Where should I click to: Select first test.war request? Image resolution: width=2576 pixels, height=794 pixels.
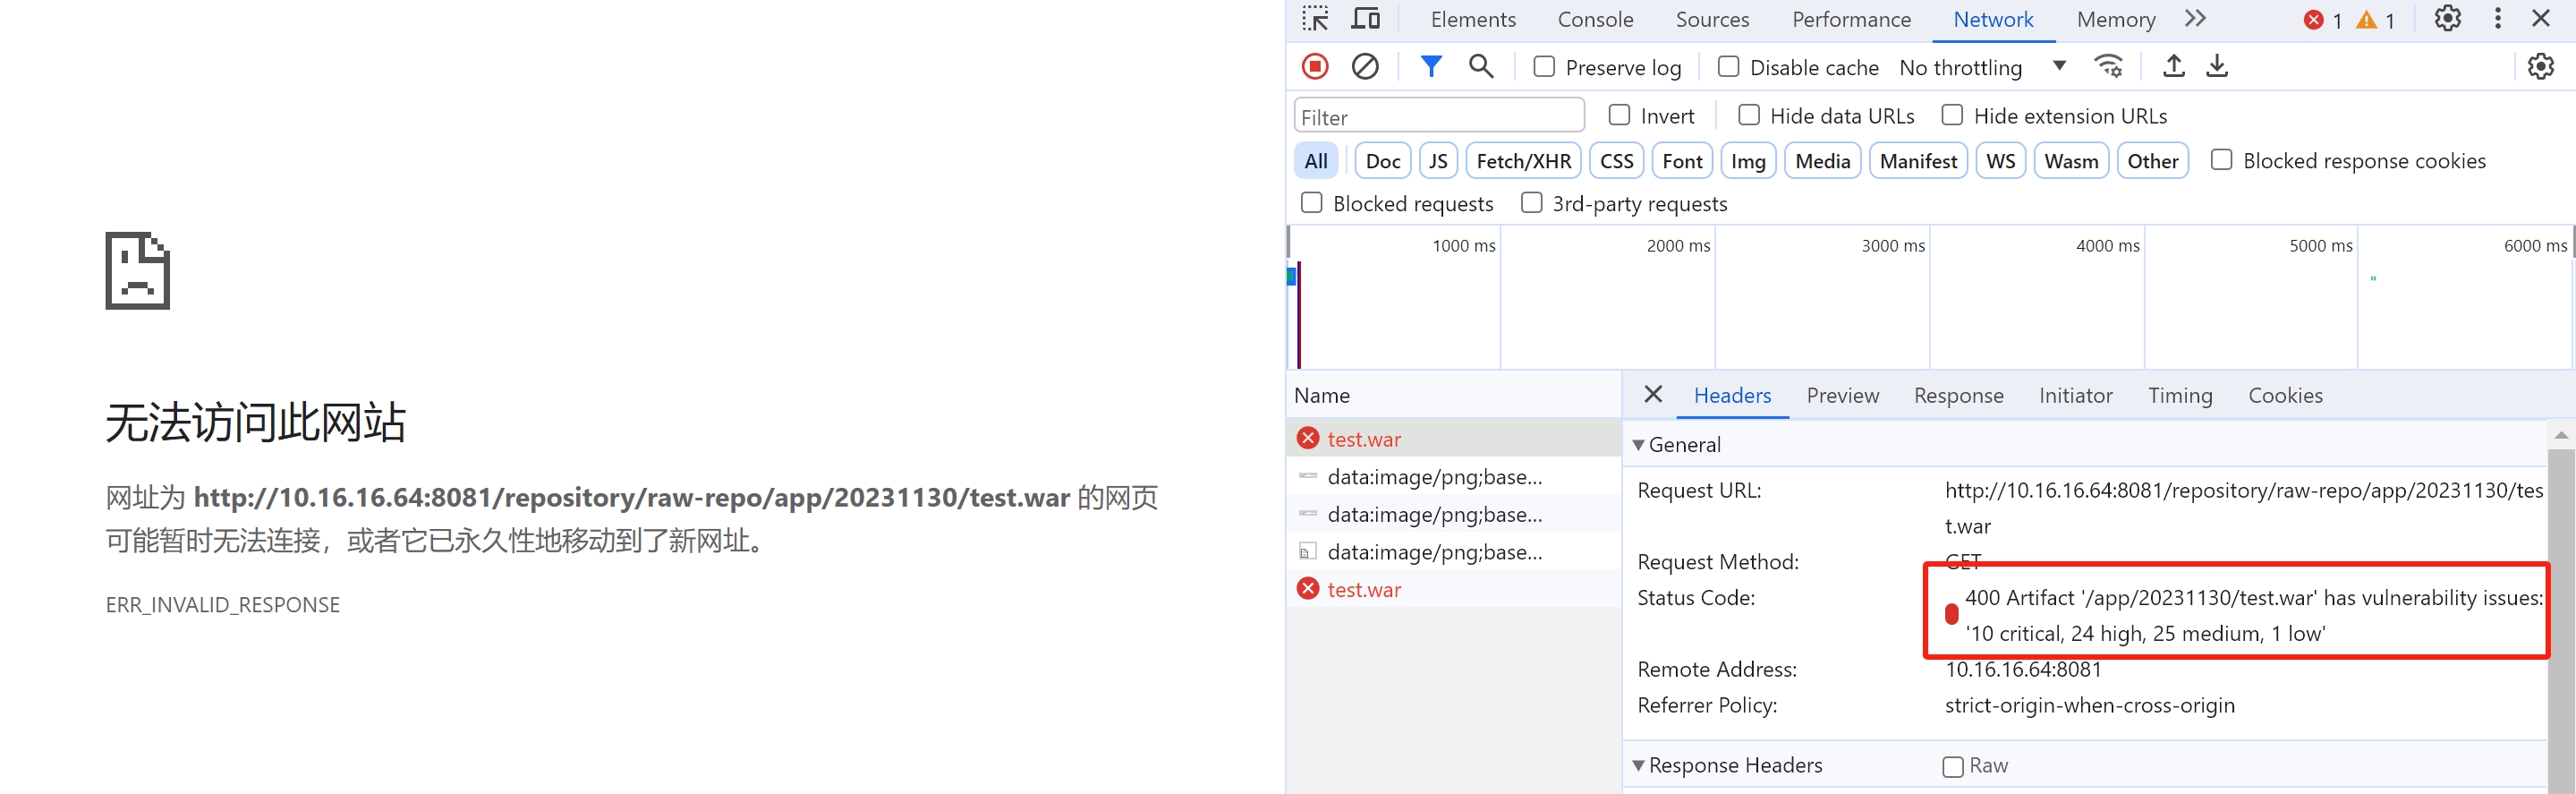pos(1364,439)
